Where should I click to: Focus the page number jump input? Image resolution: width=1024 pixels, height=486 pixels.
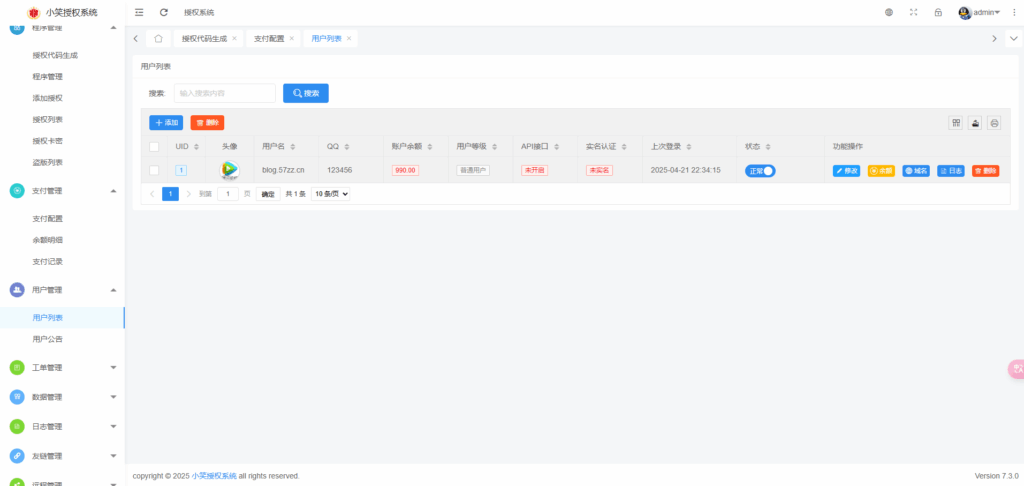[x=228, y=194]
